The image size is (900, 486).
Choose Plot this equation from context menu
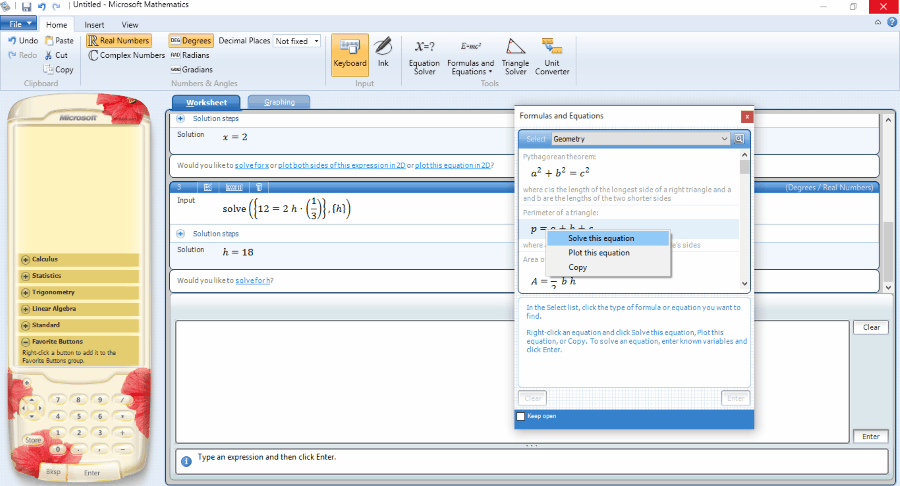[608, 252]
